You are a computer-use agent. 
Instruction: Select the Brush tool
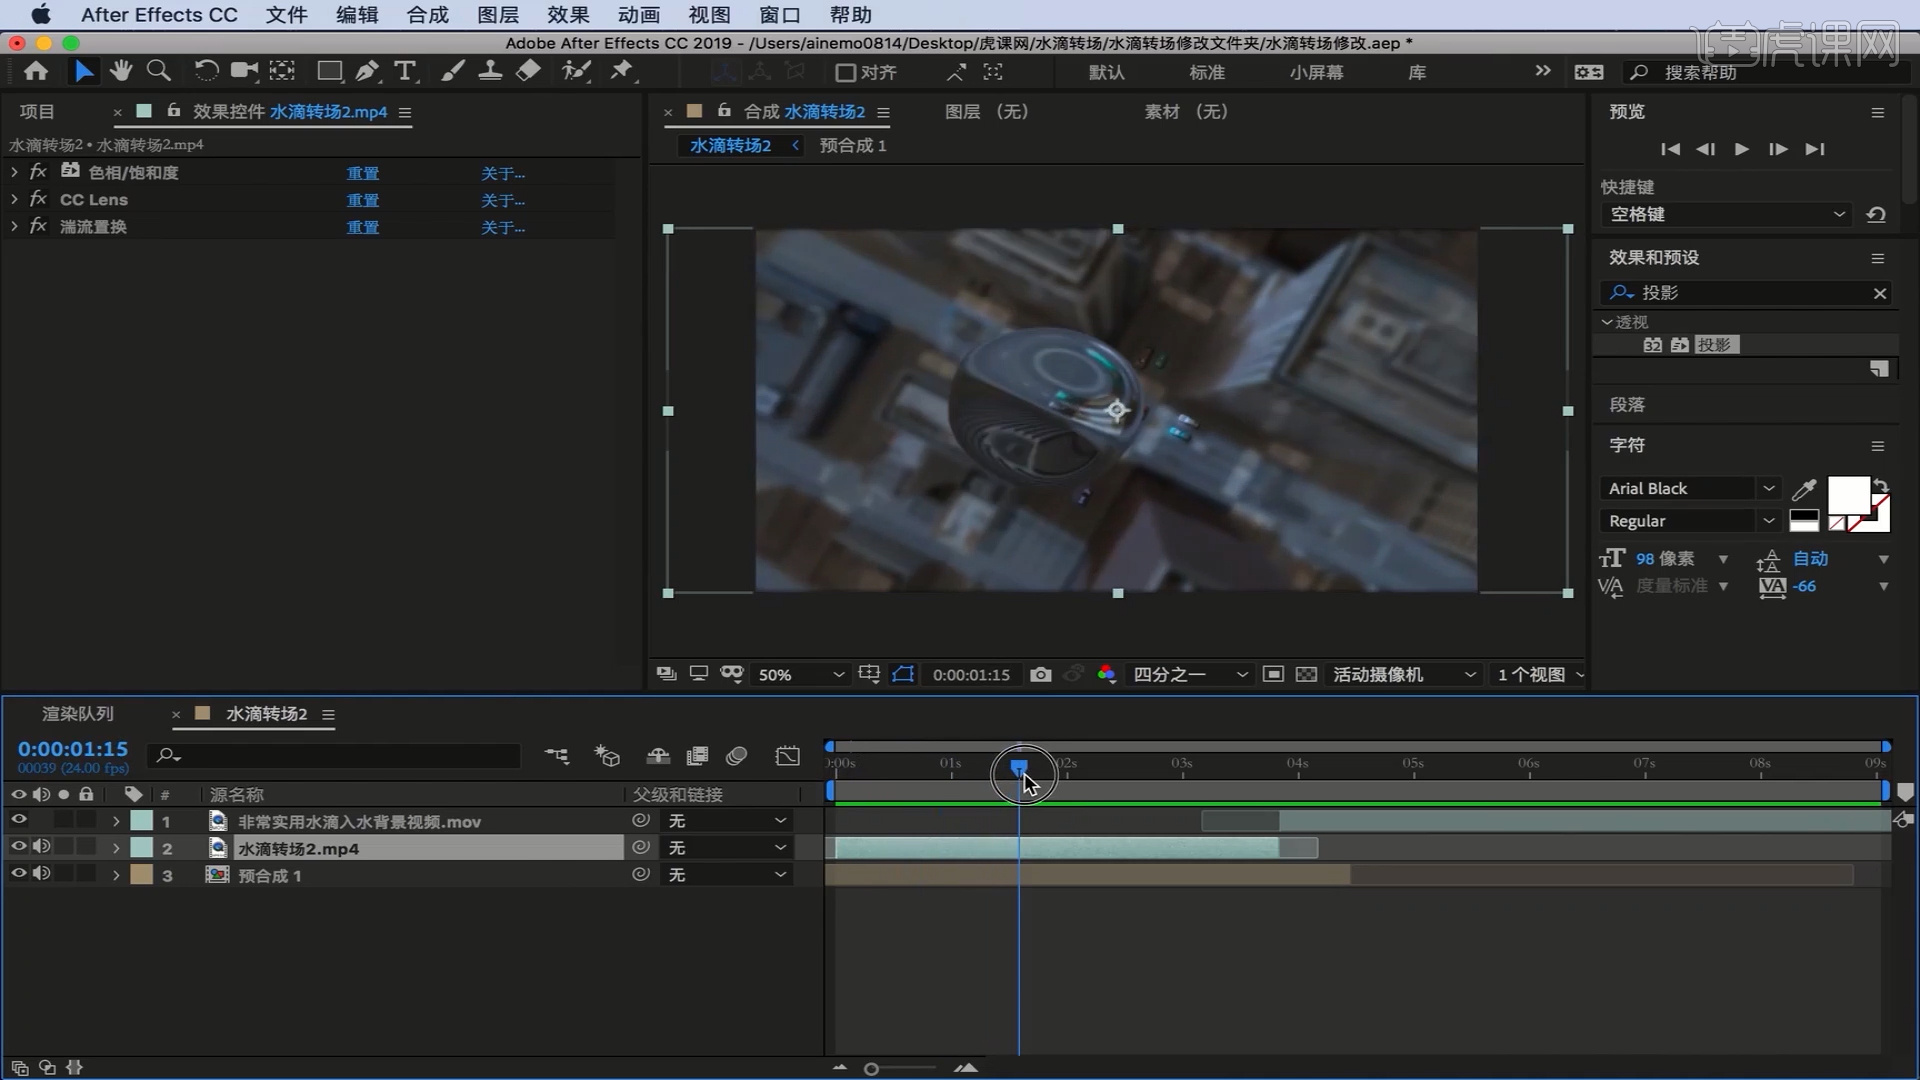click(x=452, y=71)
